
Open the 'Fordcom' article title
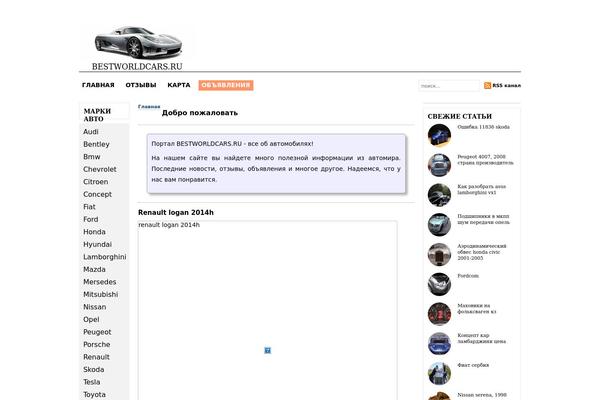468,276
